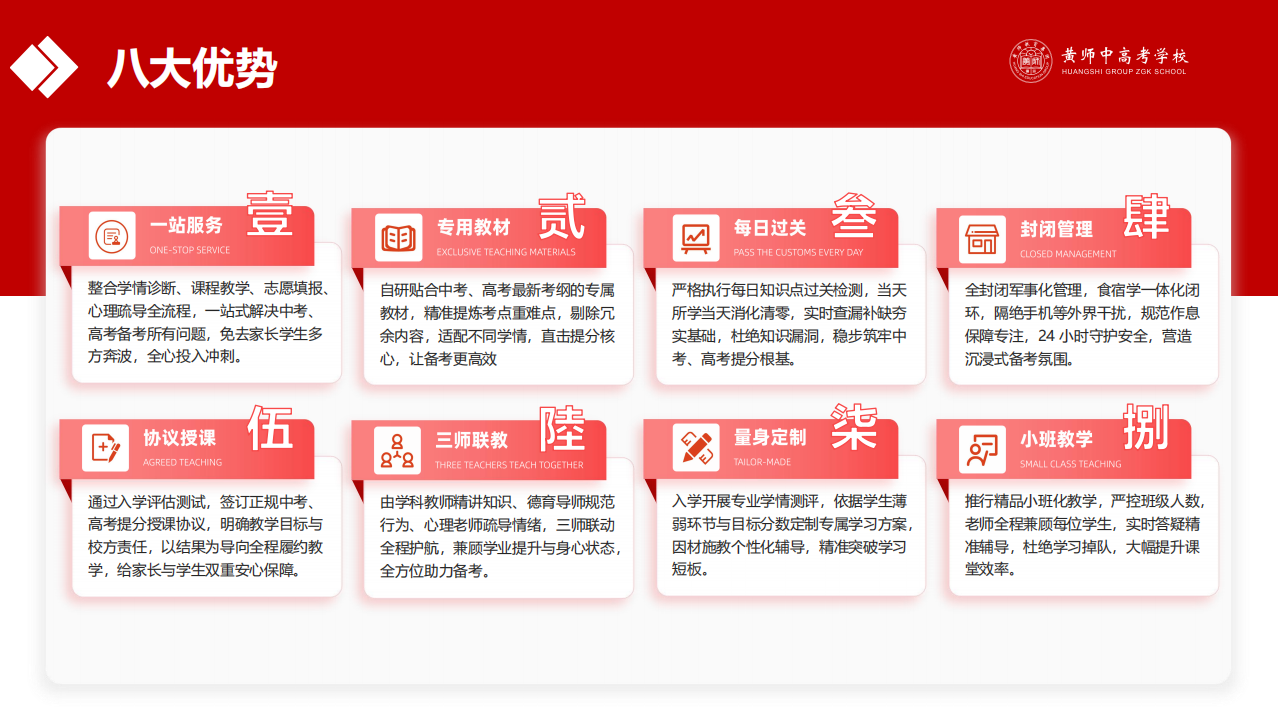Click the large numeral 捌
Screen dimensions: 1278x717
point(1146,429)
